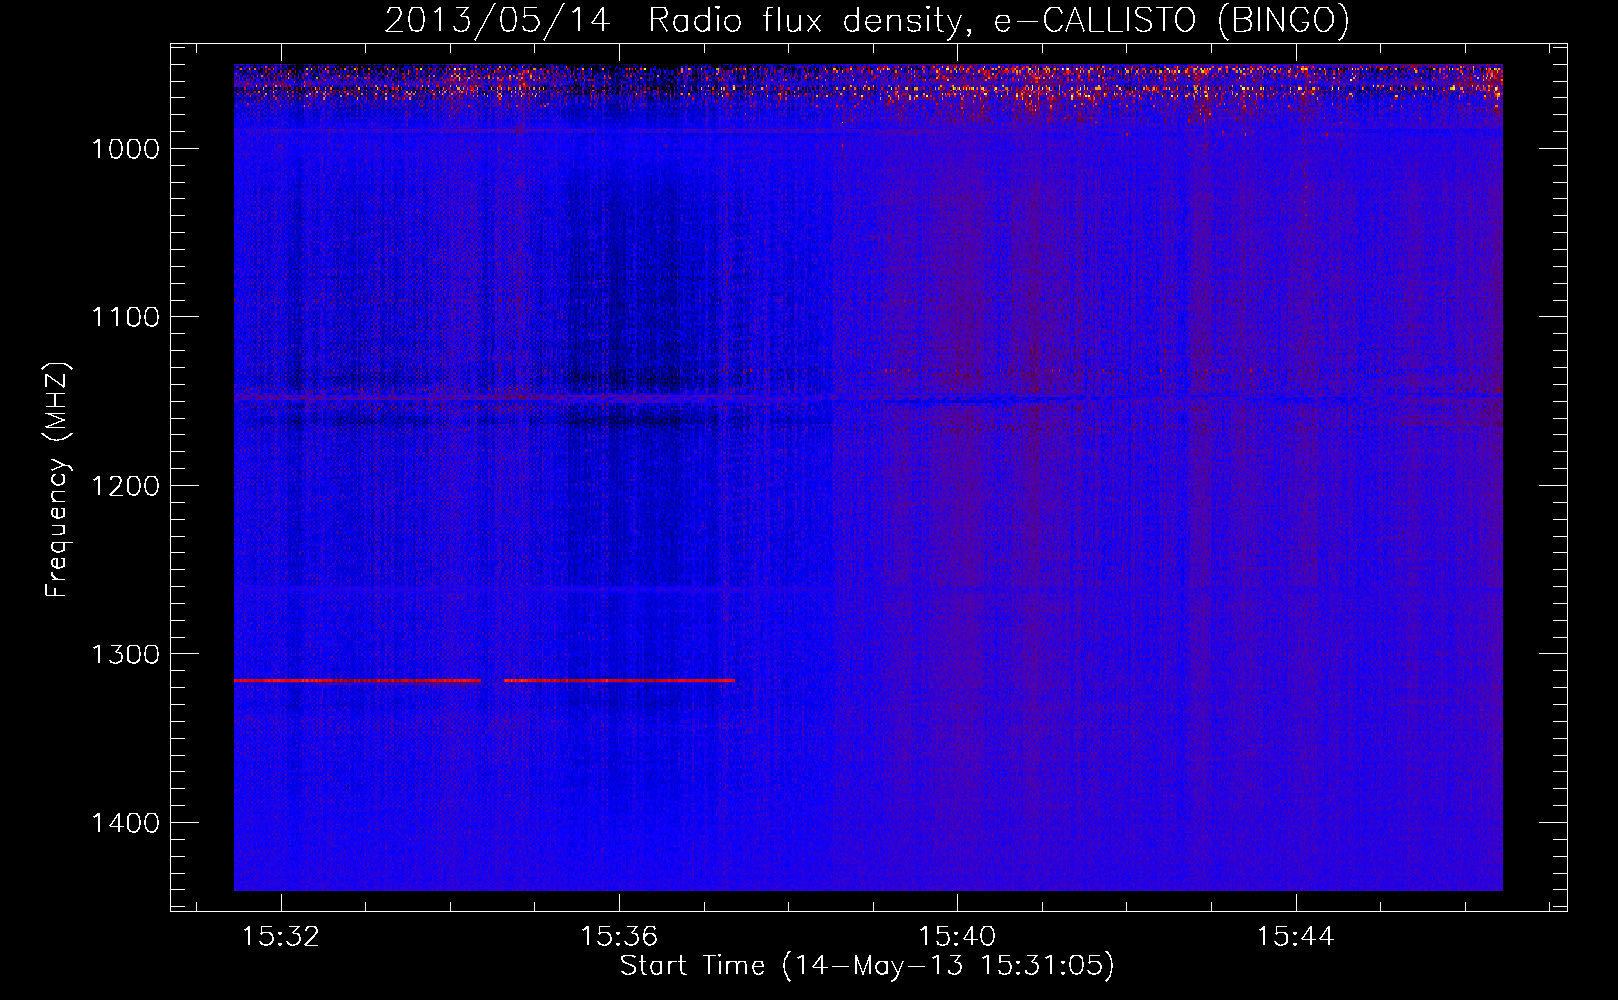1618x1000 pixels.
Task: Click the 'Start Time (14-May-13 15:31:05)' label
Action: [x=867, y=966]
